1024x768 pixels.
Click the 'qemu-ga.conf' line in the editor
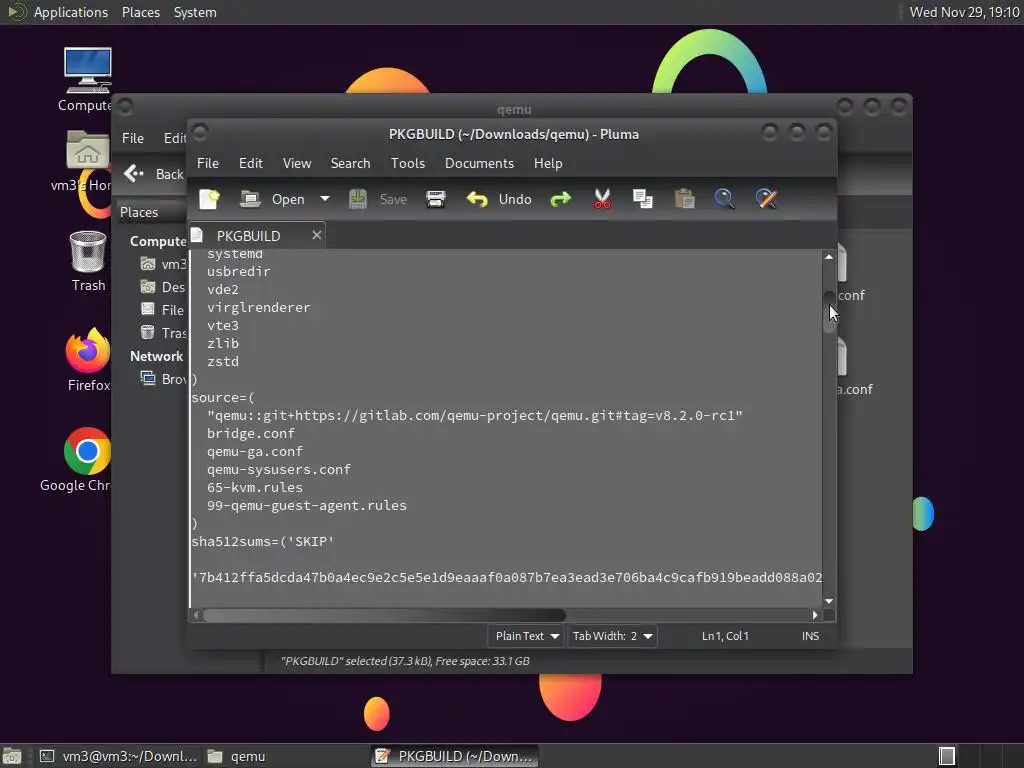coord(255,452)
